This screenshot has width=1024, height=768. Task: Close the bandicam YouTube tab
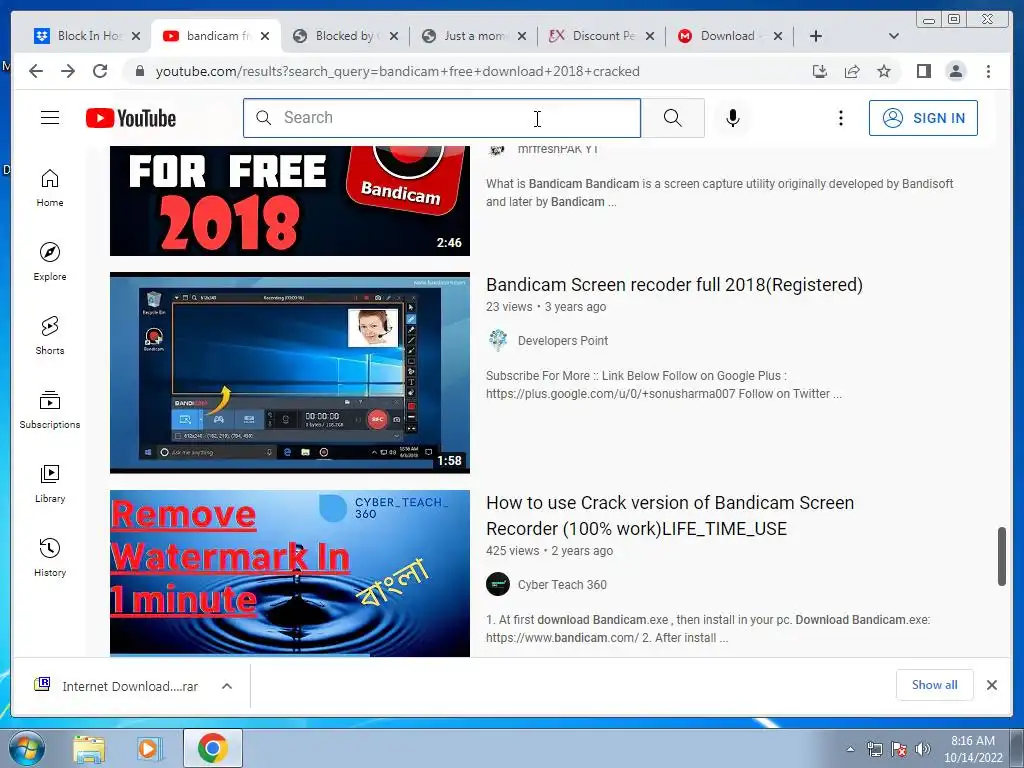pos(264,37)
